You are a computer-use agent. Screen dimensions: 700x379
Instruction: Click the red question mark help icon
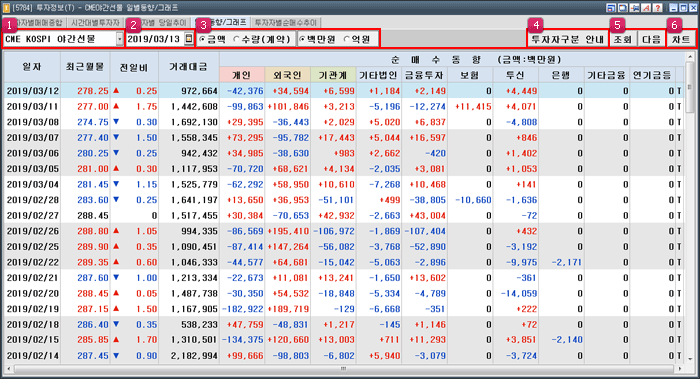tap(658, 8)
